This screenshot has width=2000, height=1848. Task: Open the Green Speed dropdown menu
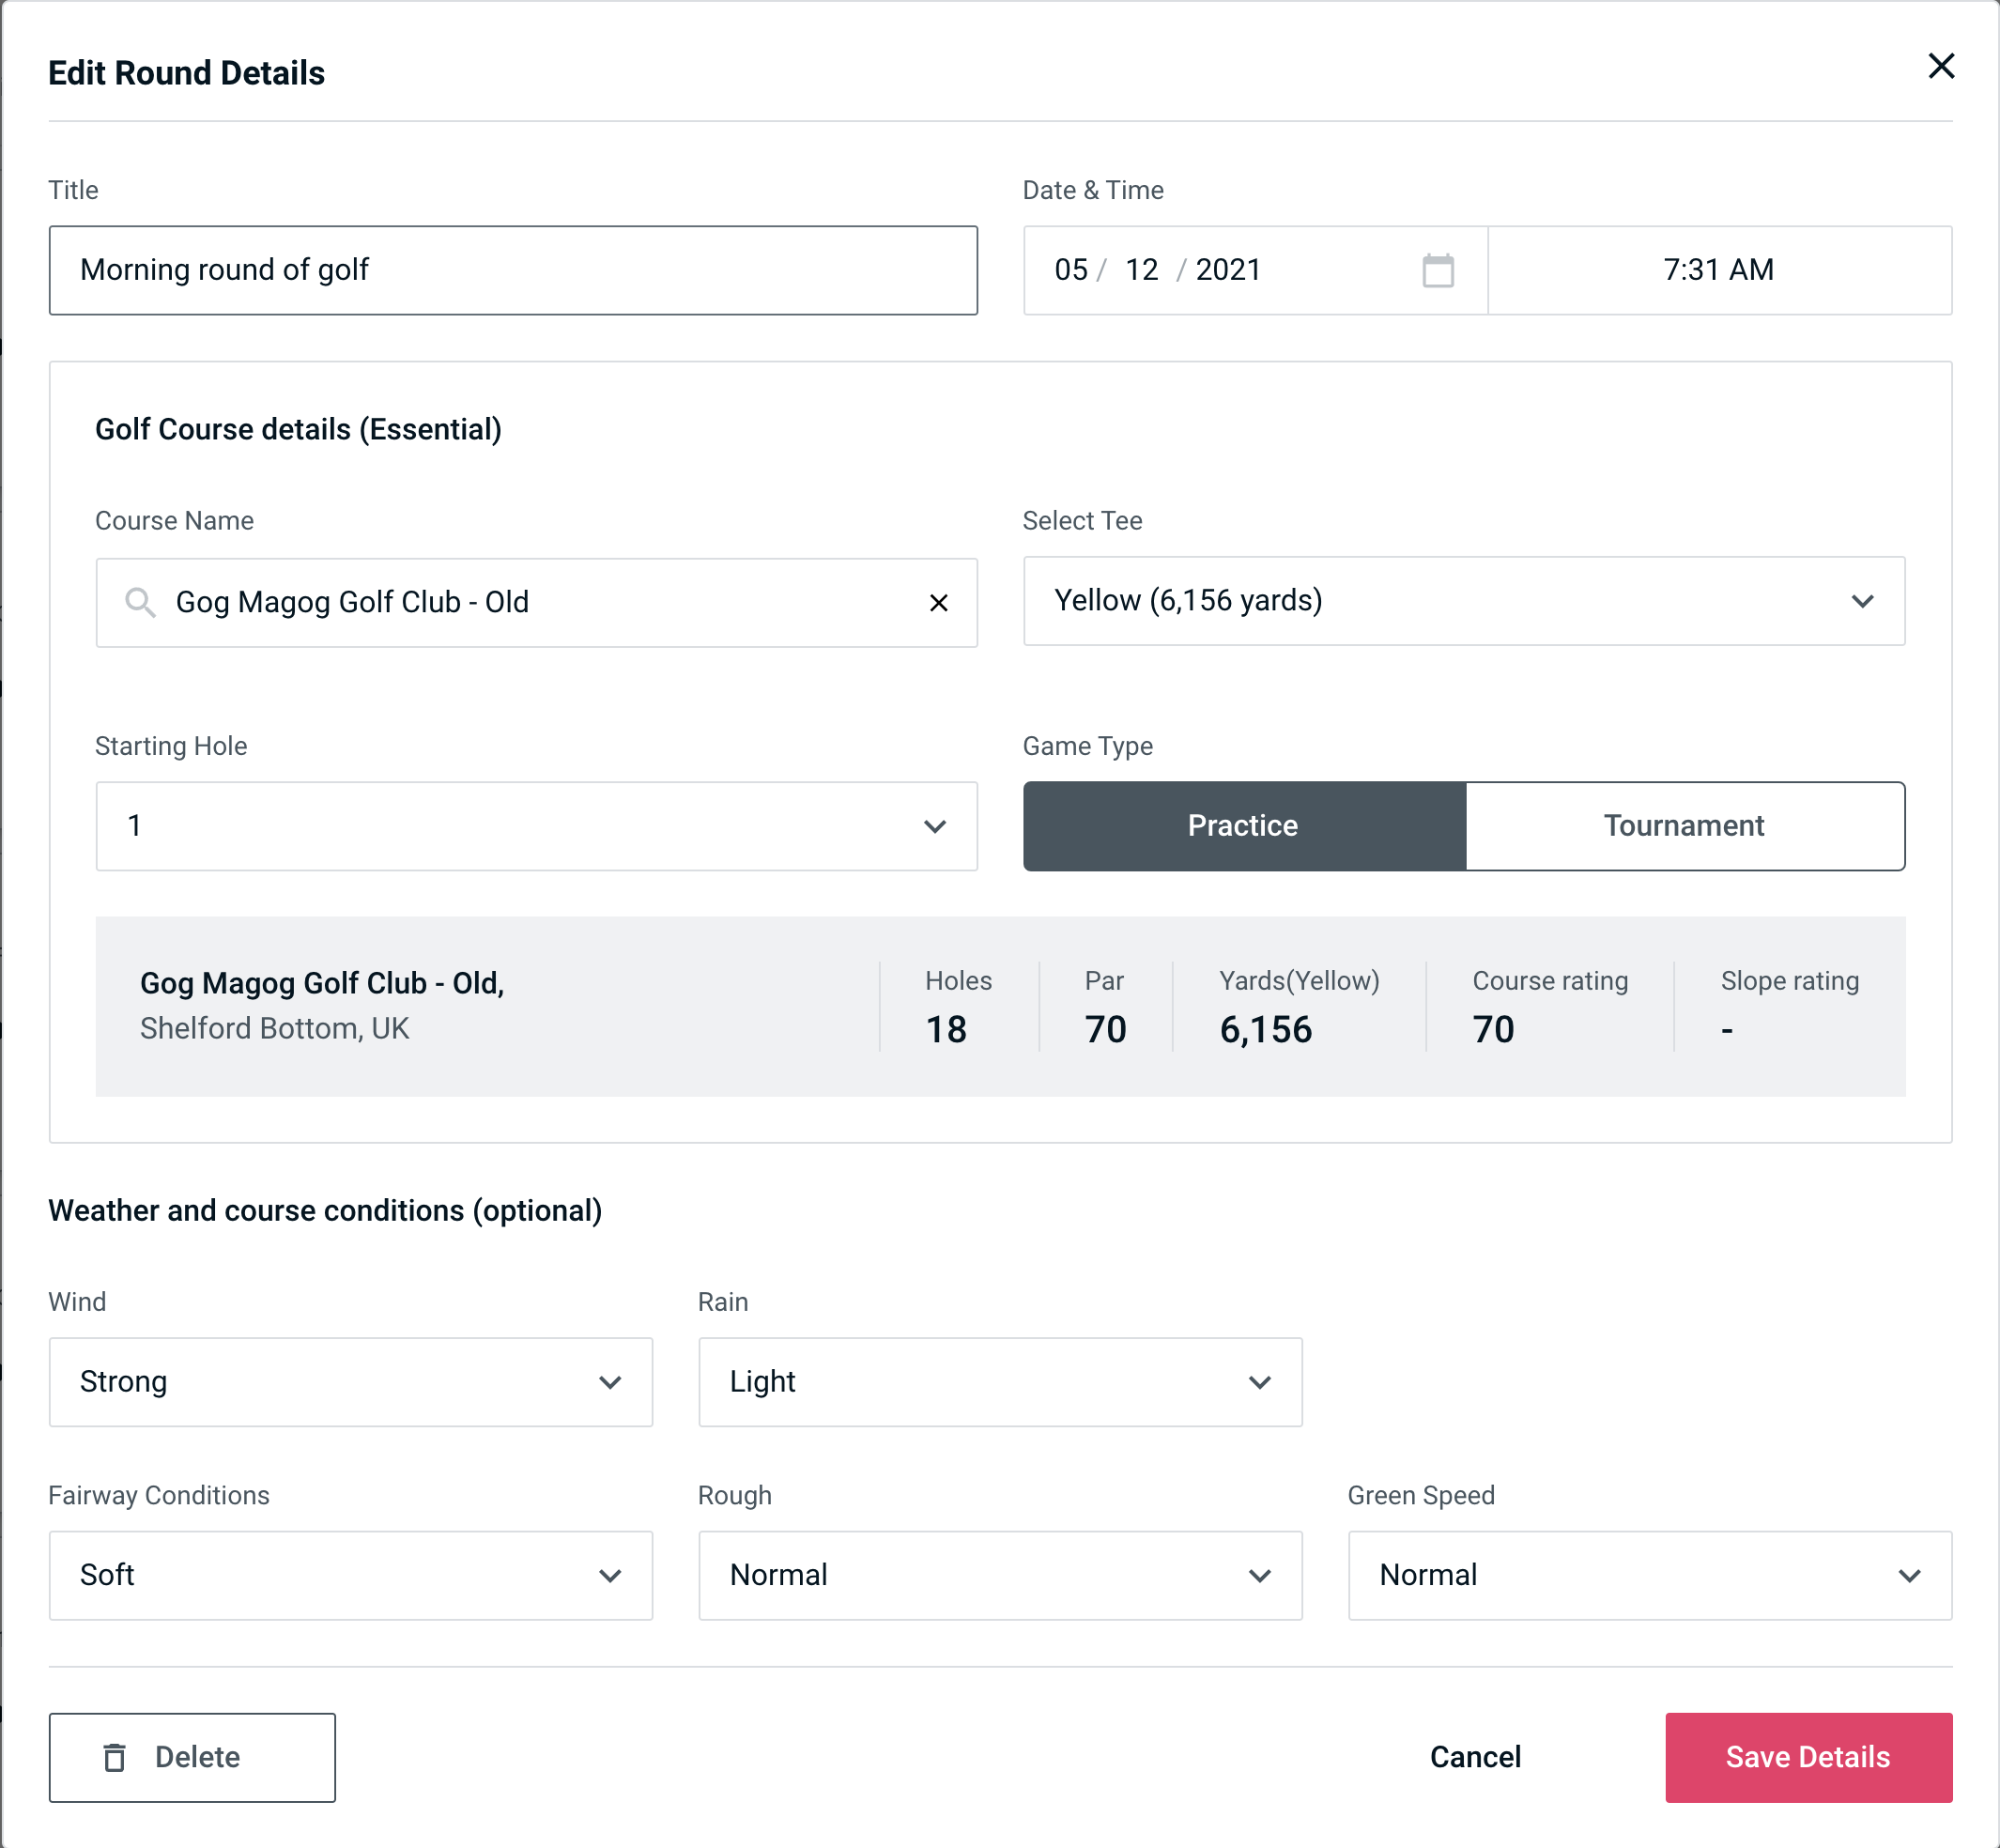pos(1648,1575)
